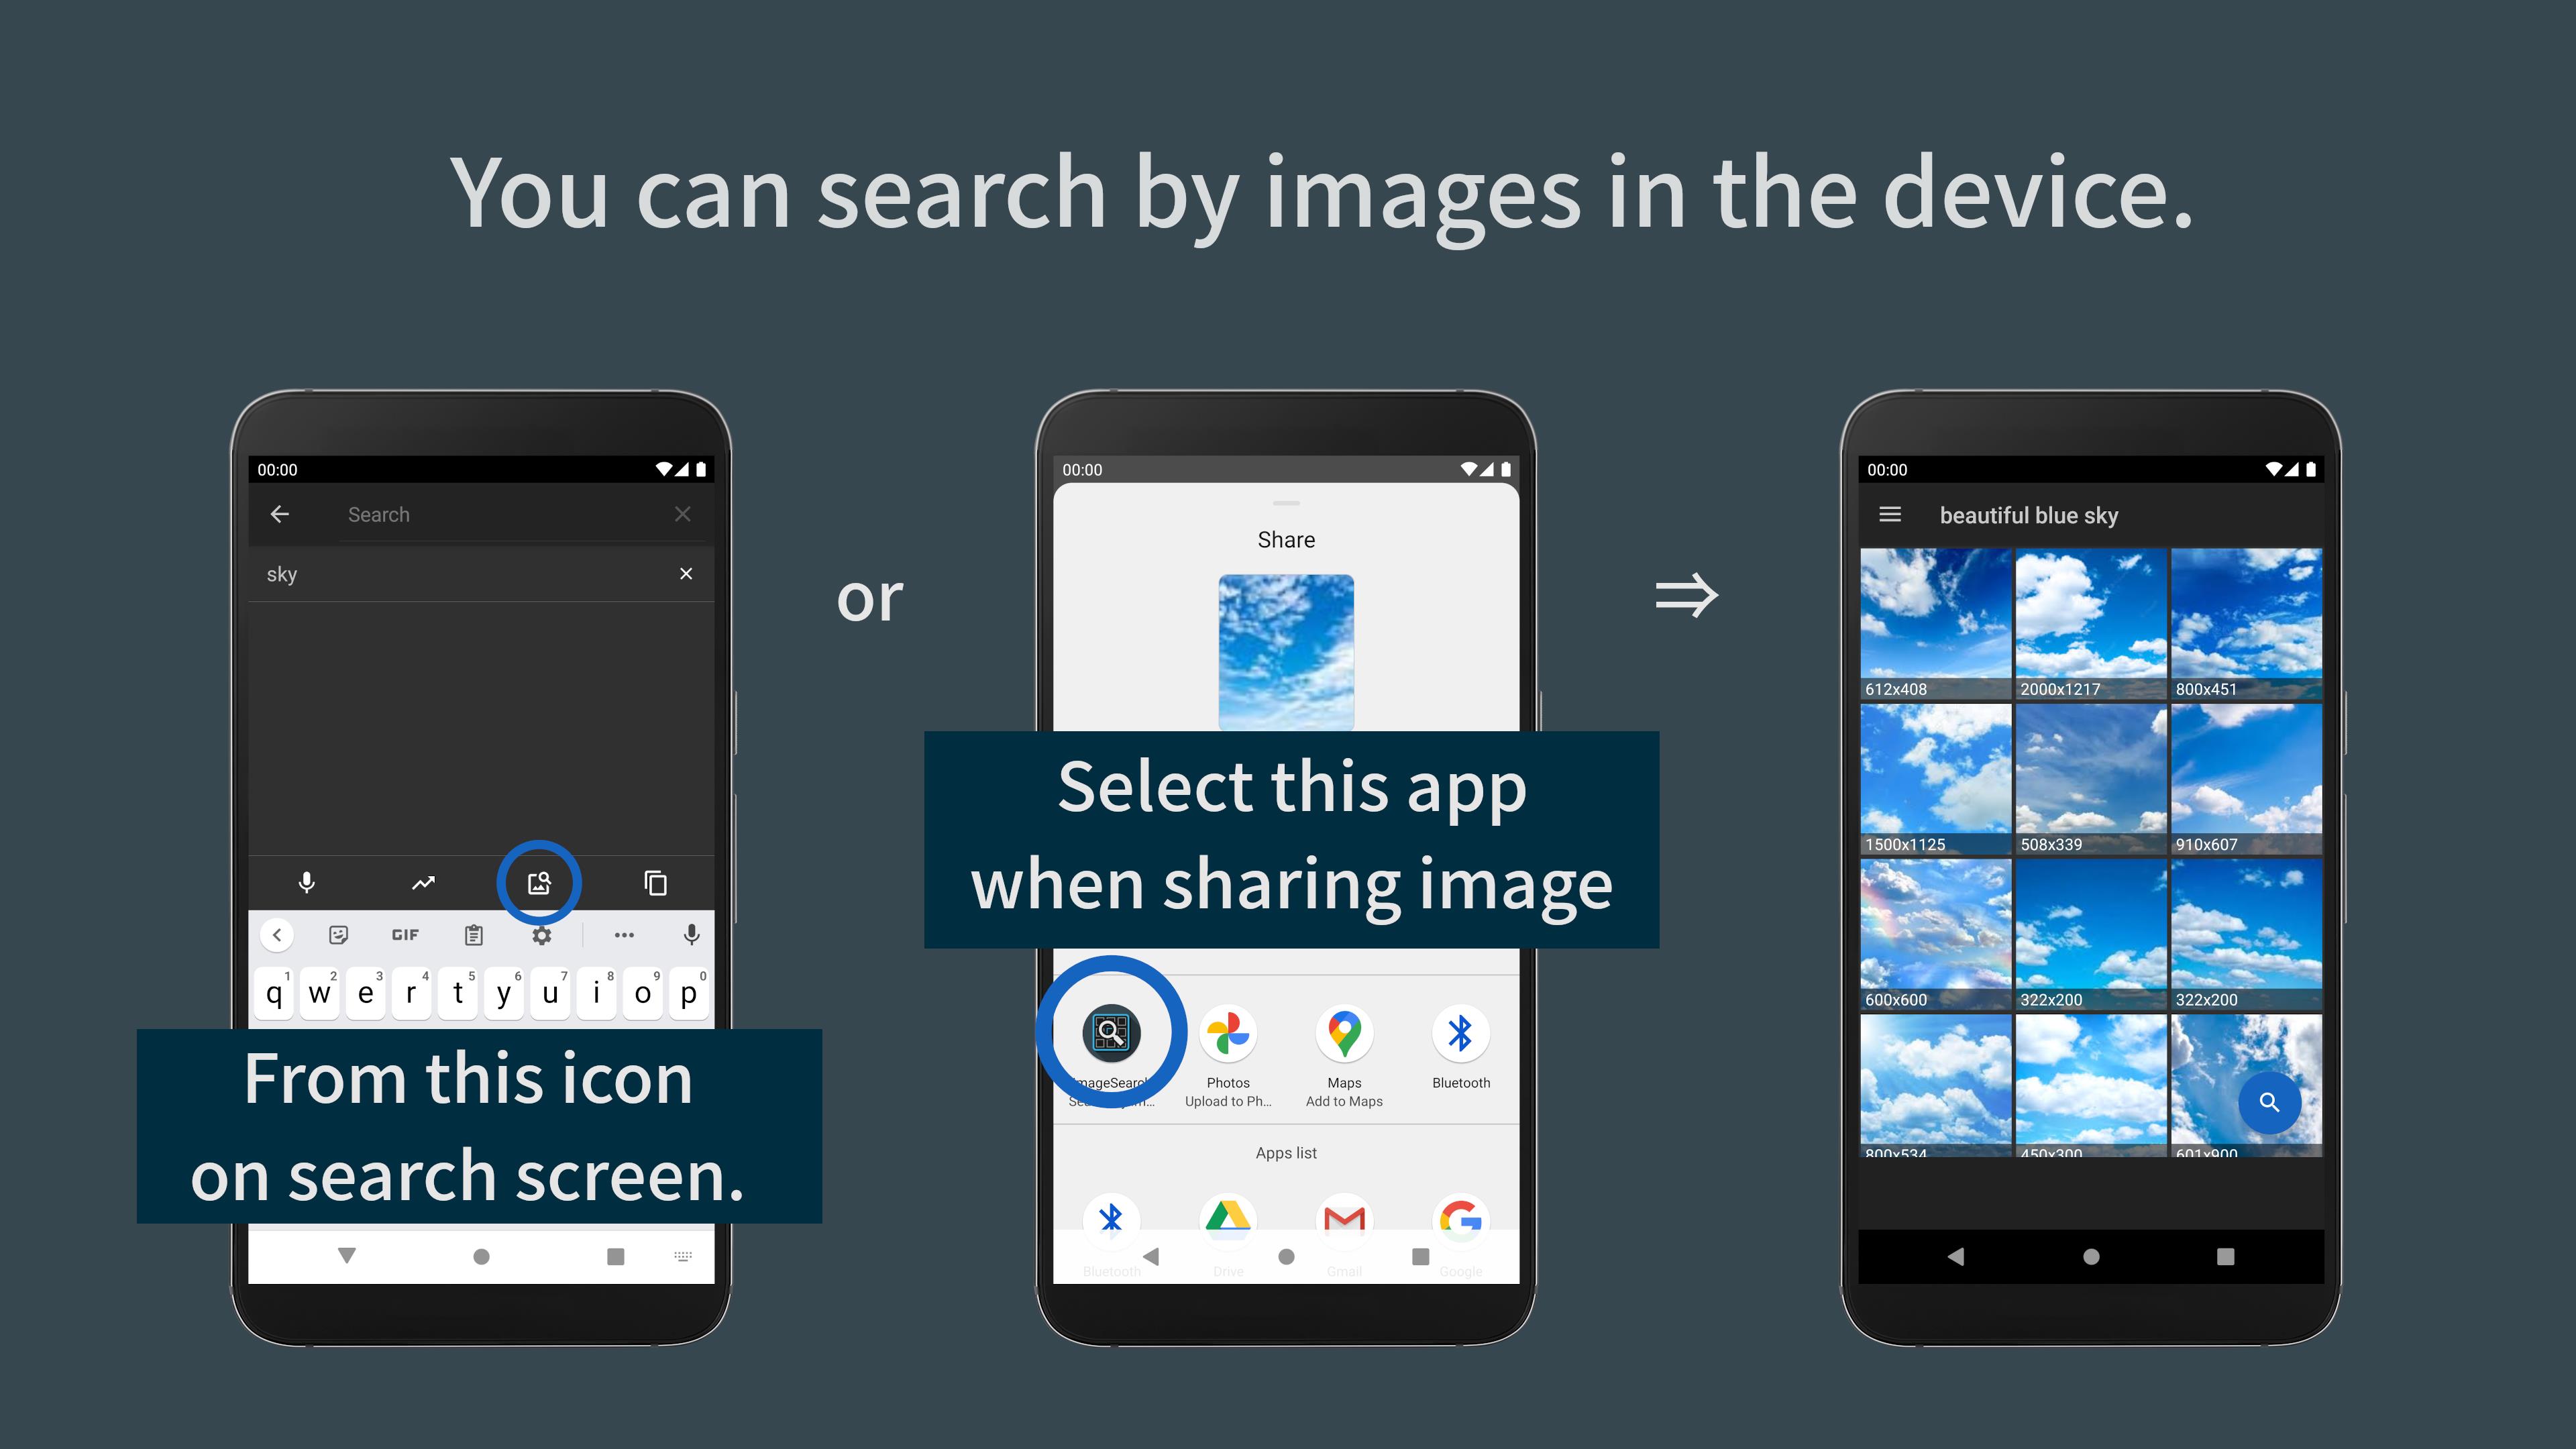
Task: Click the search button on results screen
Action: (x=2270, y=1100)
